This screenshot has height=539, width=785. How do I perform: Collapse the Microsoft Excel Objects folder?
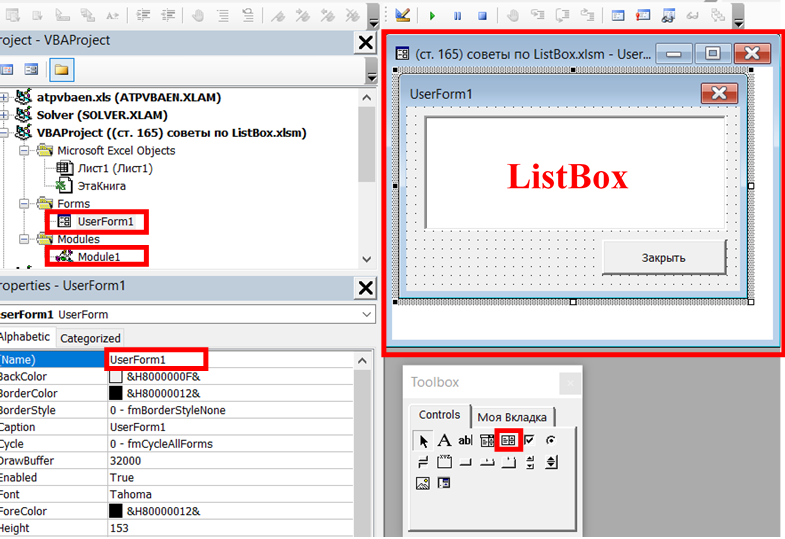click(24, 150)
